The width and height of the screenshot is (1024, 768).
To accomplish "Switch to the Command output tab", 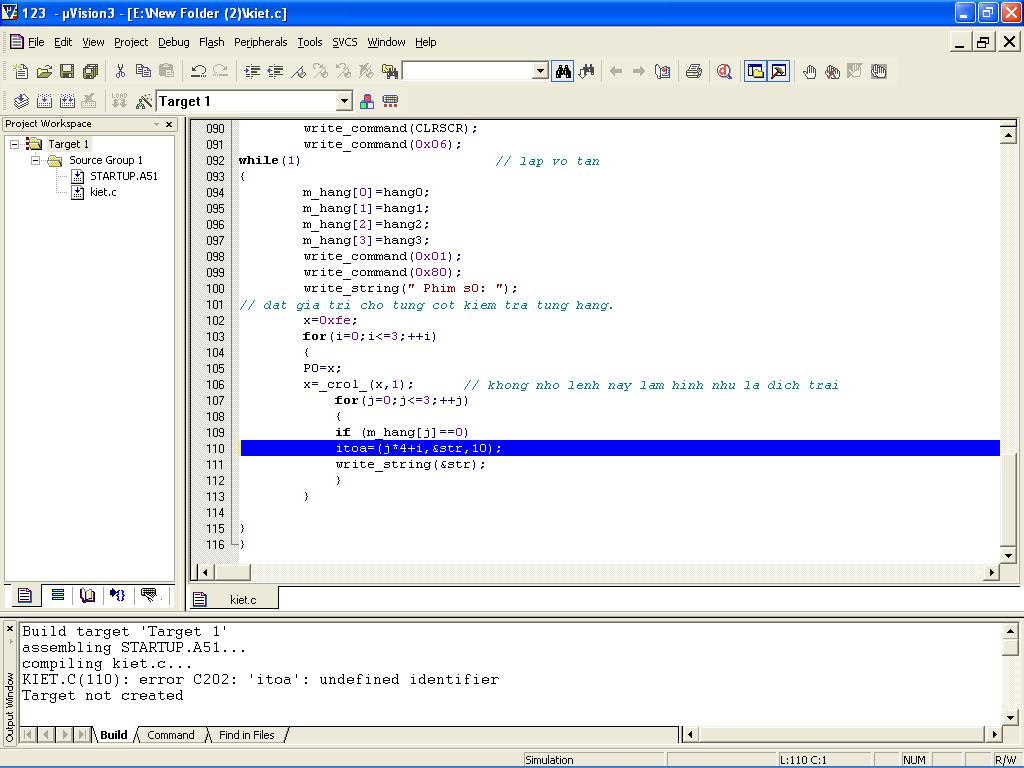I will coord(170,735).
